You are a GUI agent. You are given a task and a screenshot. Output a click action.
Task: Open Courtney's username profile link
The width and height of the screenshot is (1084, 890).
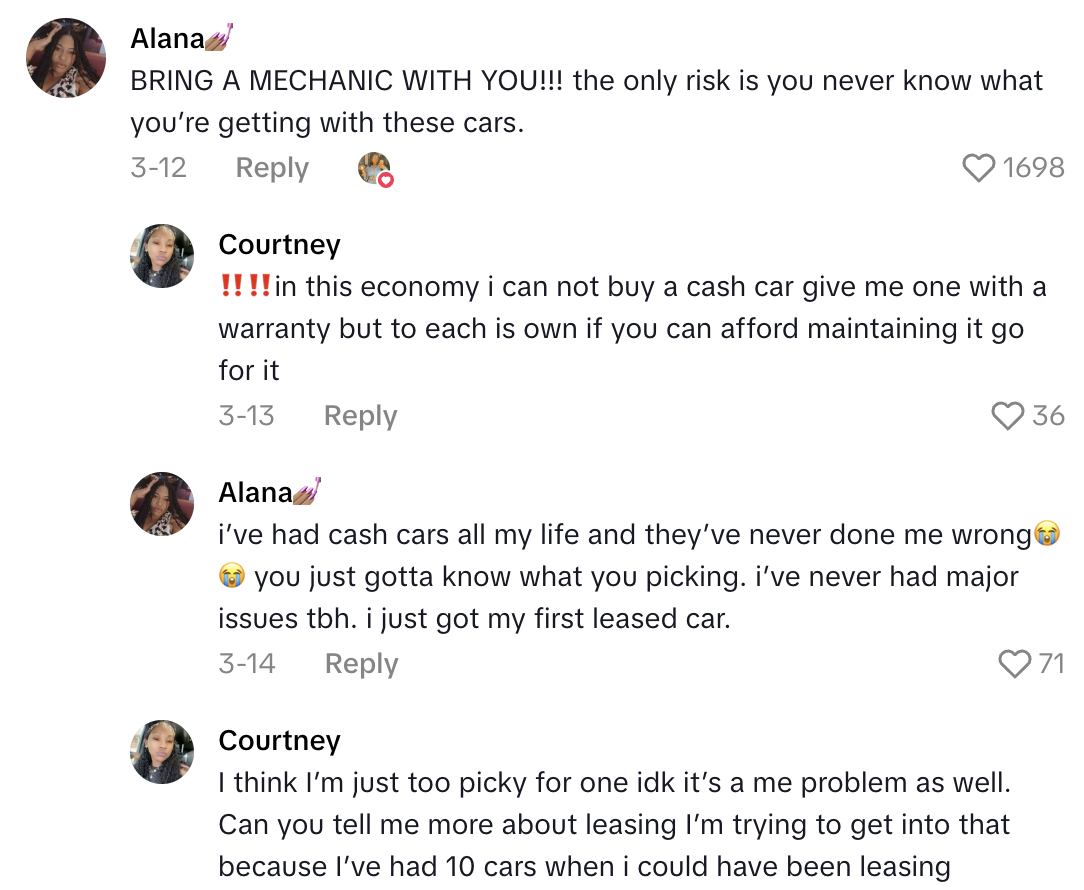coord(279,244)
